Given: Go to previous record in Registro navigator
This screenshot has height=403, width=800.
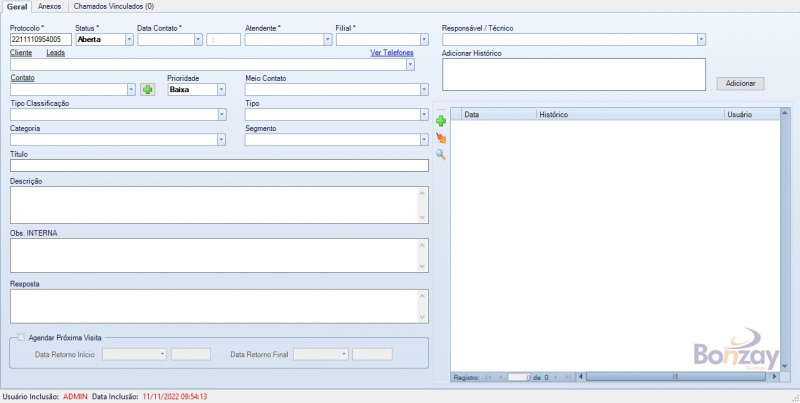Looking at the screenshot, I should click(x=500, y=377).
